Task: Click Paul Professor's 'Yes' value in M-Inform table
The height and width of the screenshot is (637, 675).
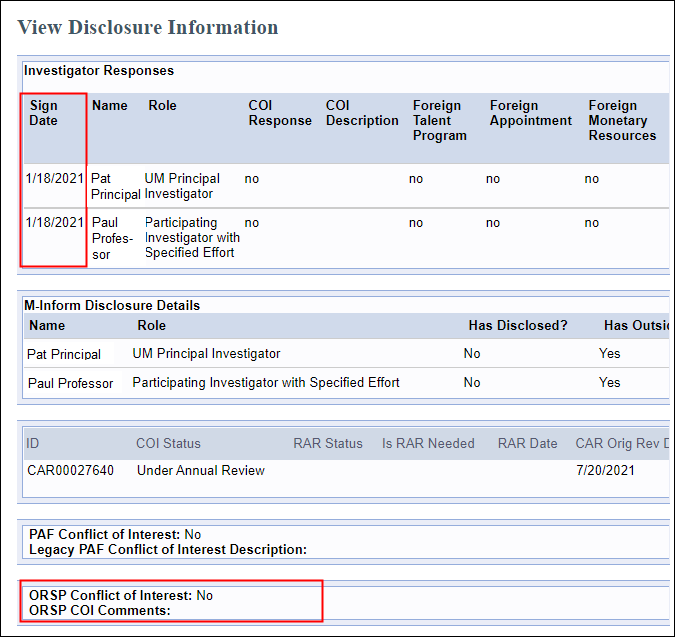Action: (x=610, y=383)
